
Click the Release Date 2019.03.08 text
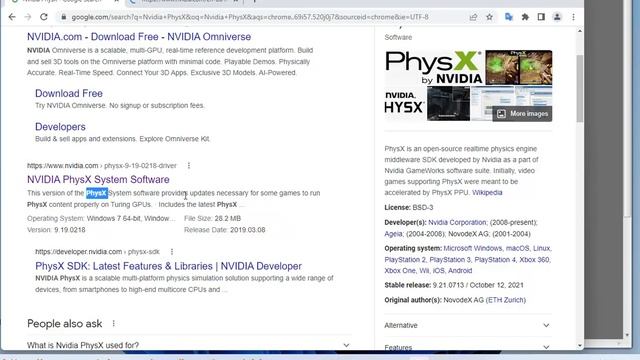tap(224, 230)
